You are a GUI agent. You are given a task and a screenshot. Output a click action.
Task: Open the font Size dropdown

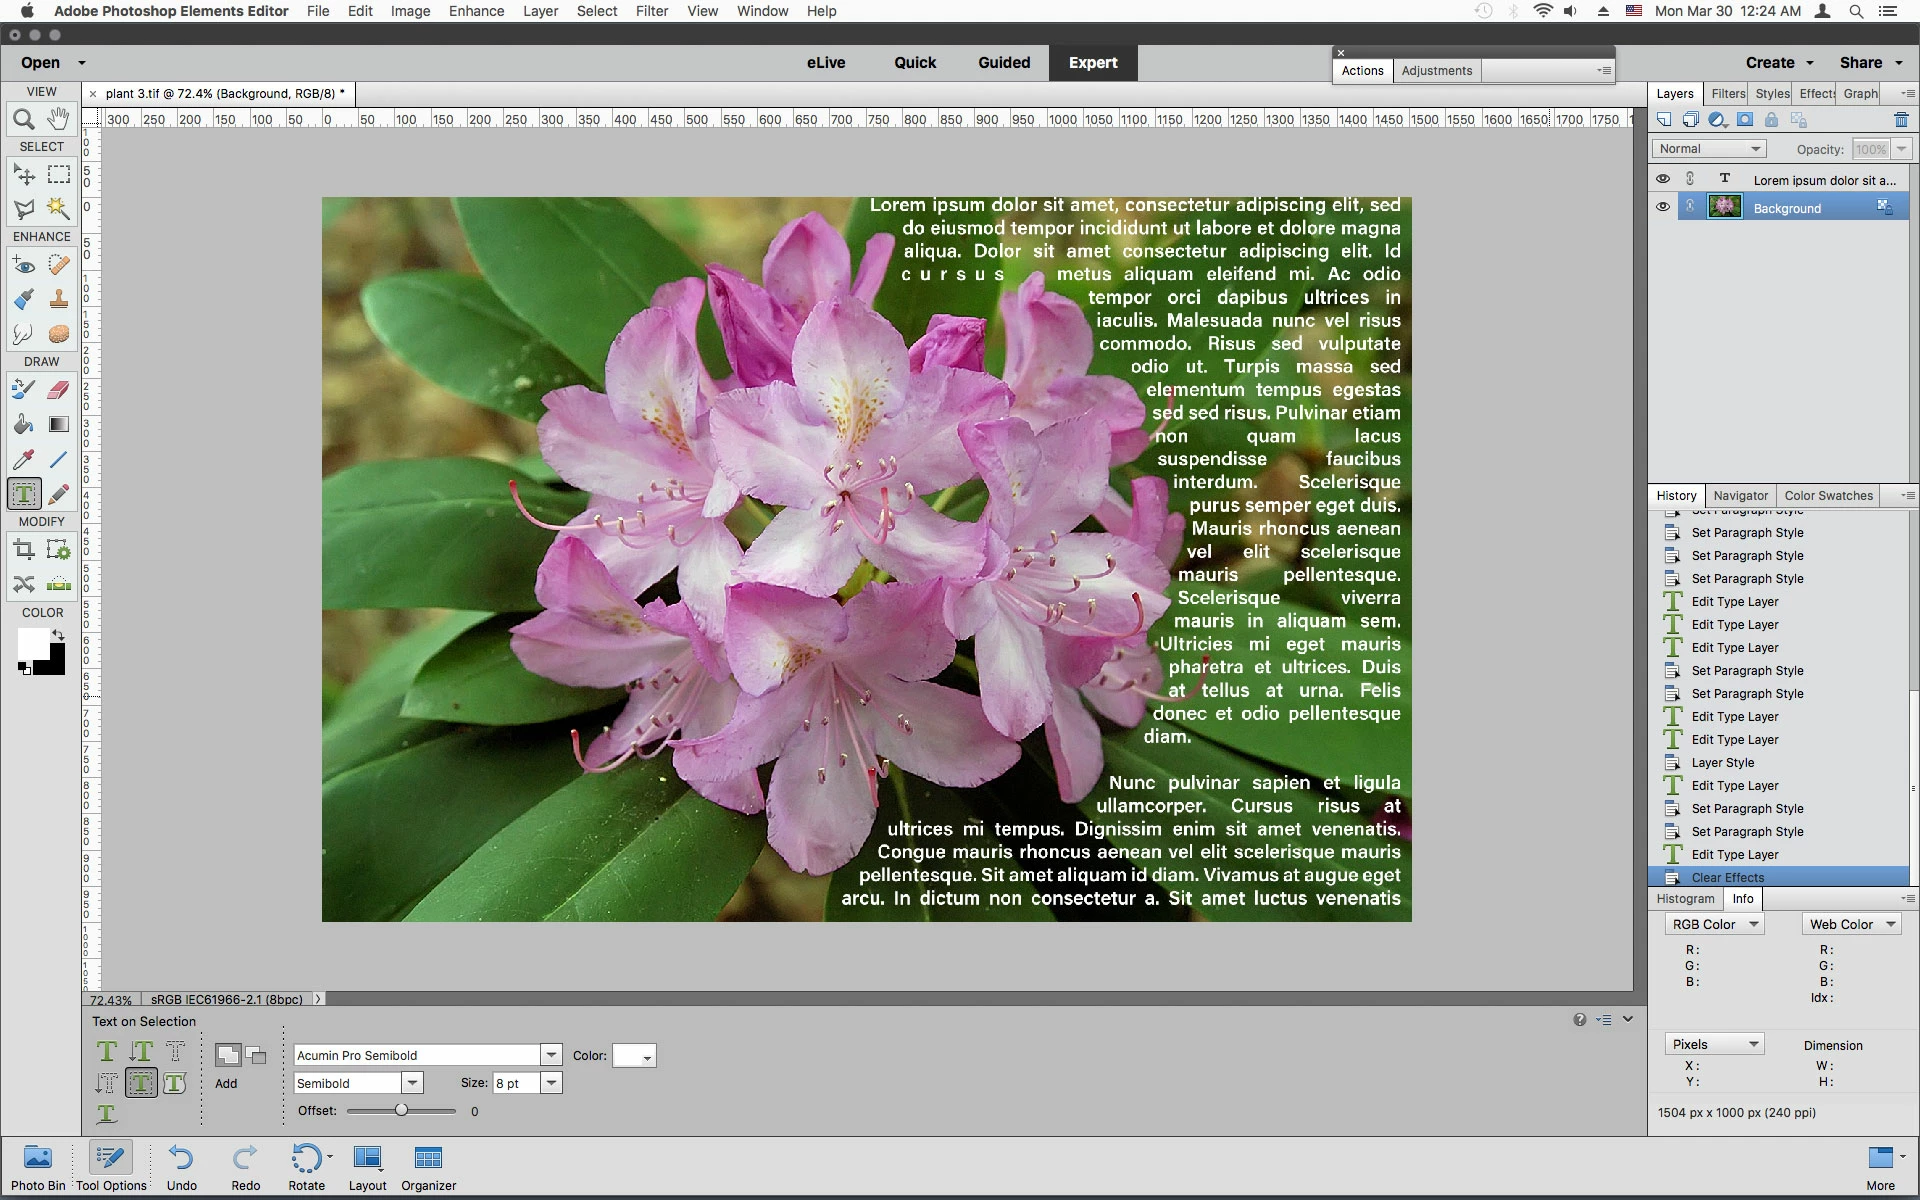(551, 1083)
